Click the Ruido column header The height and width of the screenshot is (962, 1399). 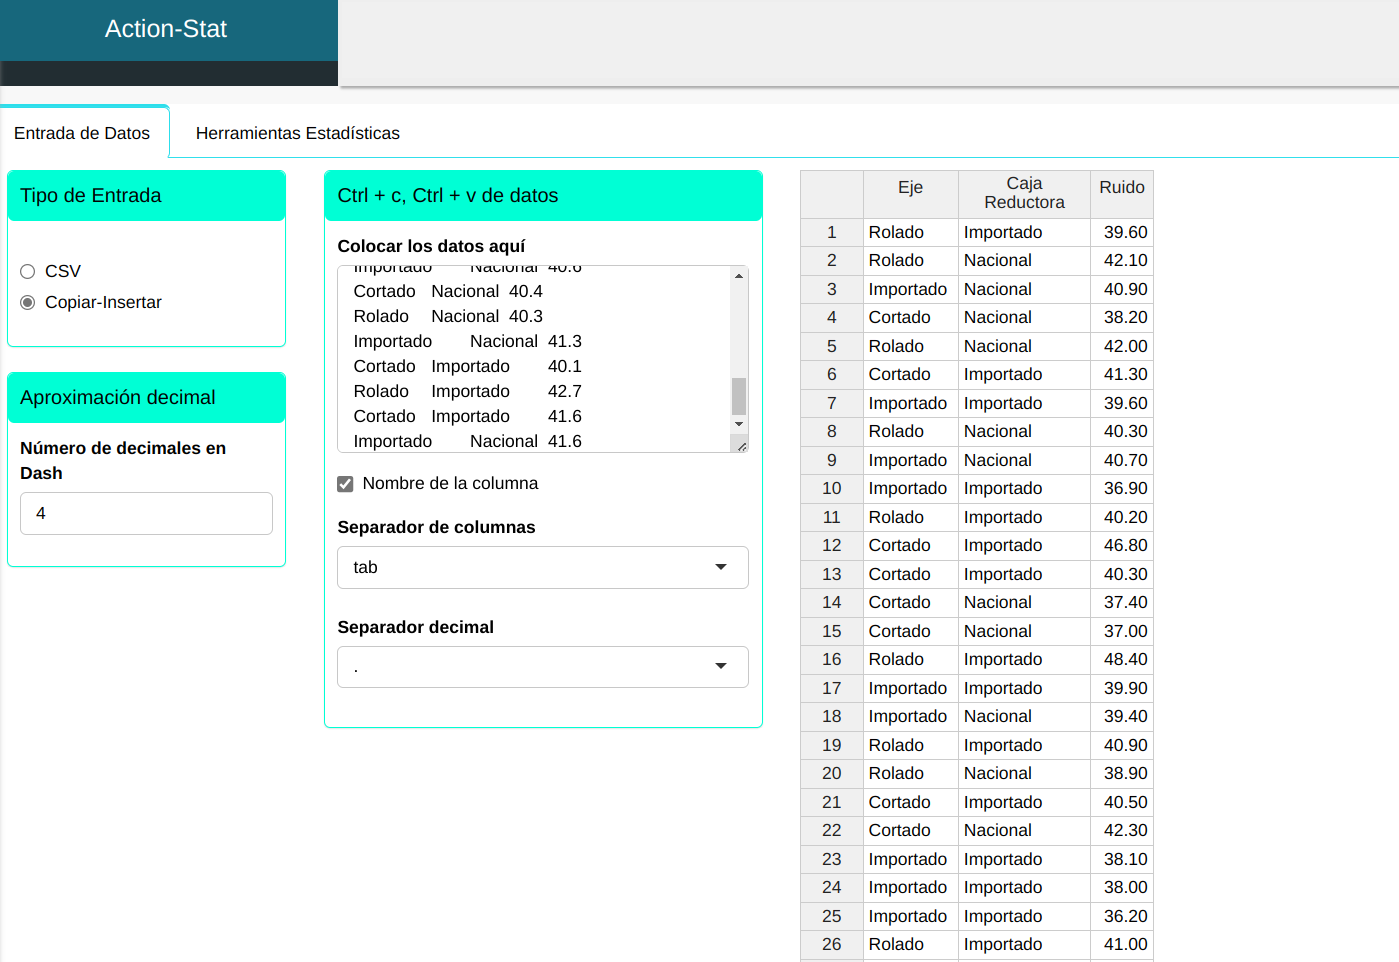1121,188
